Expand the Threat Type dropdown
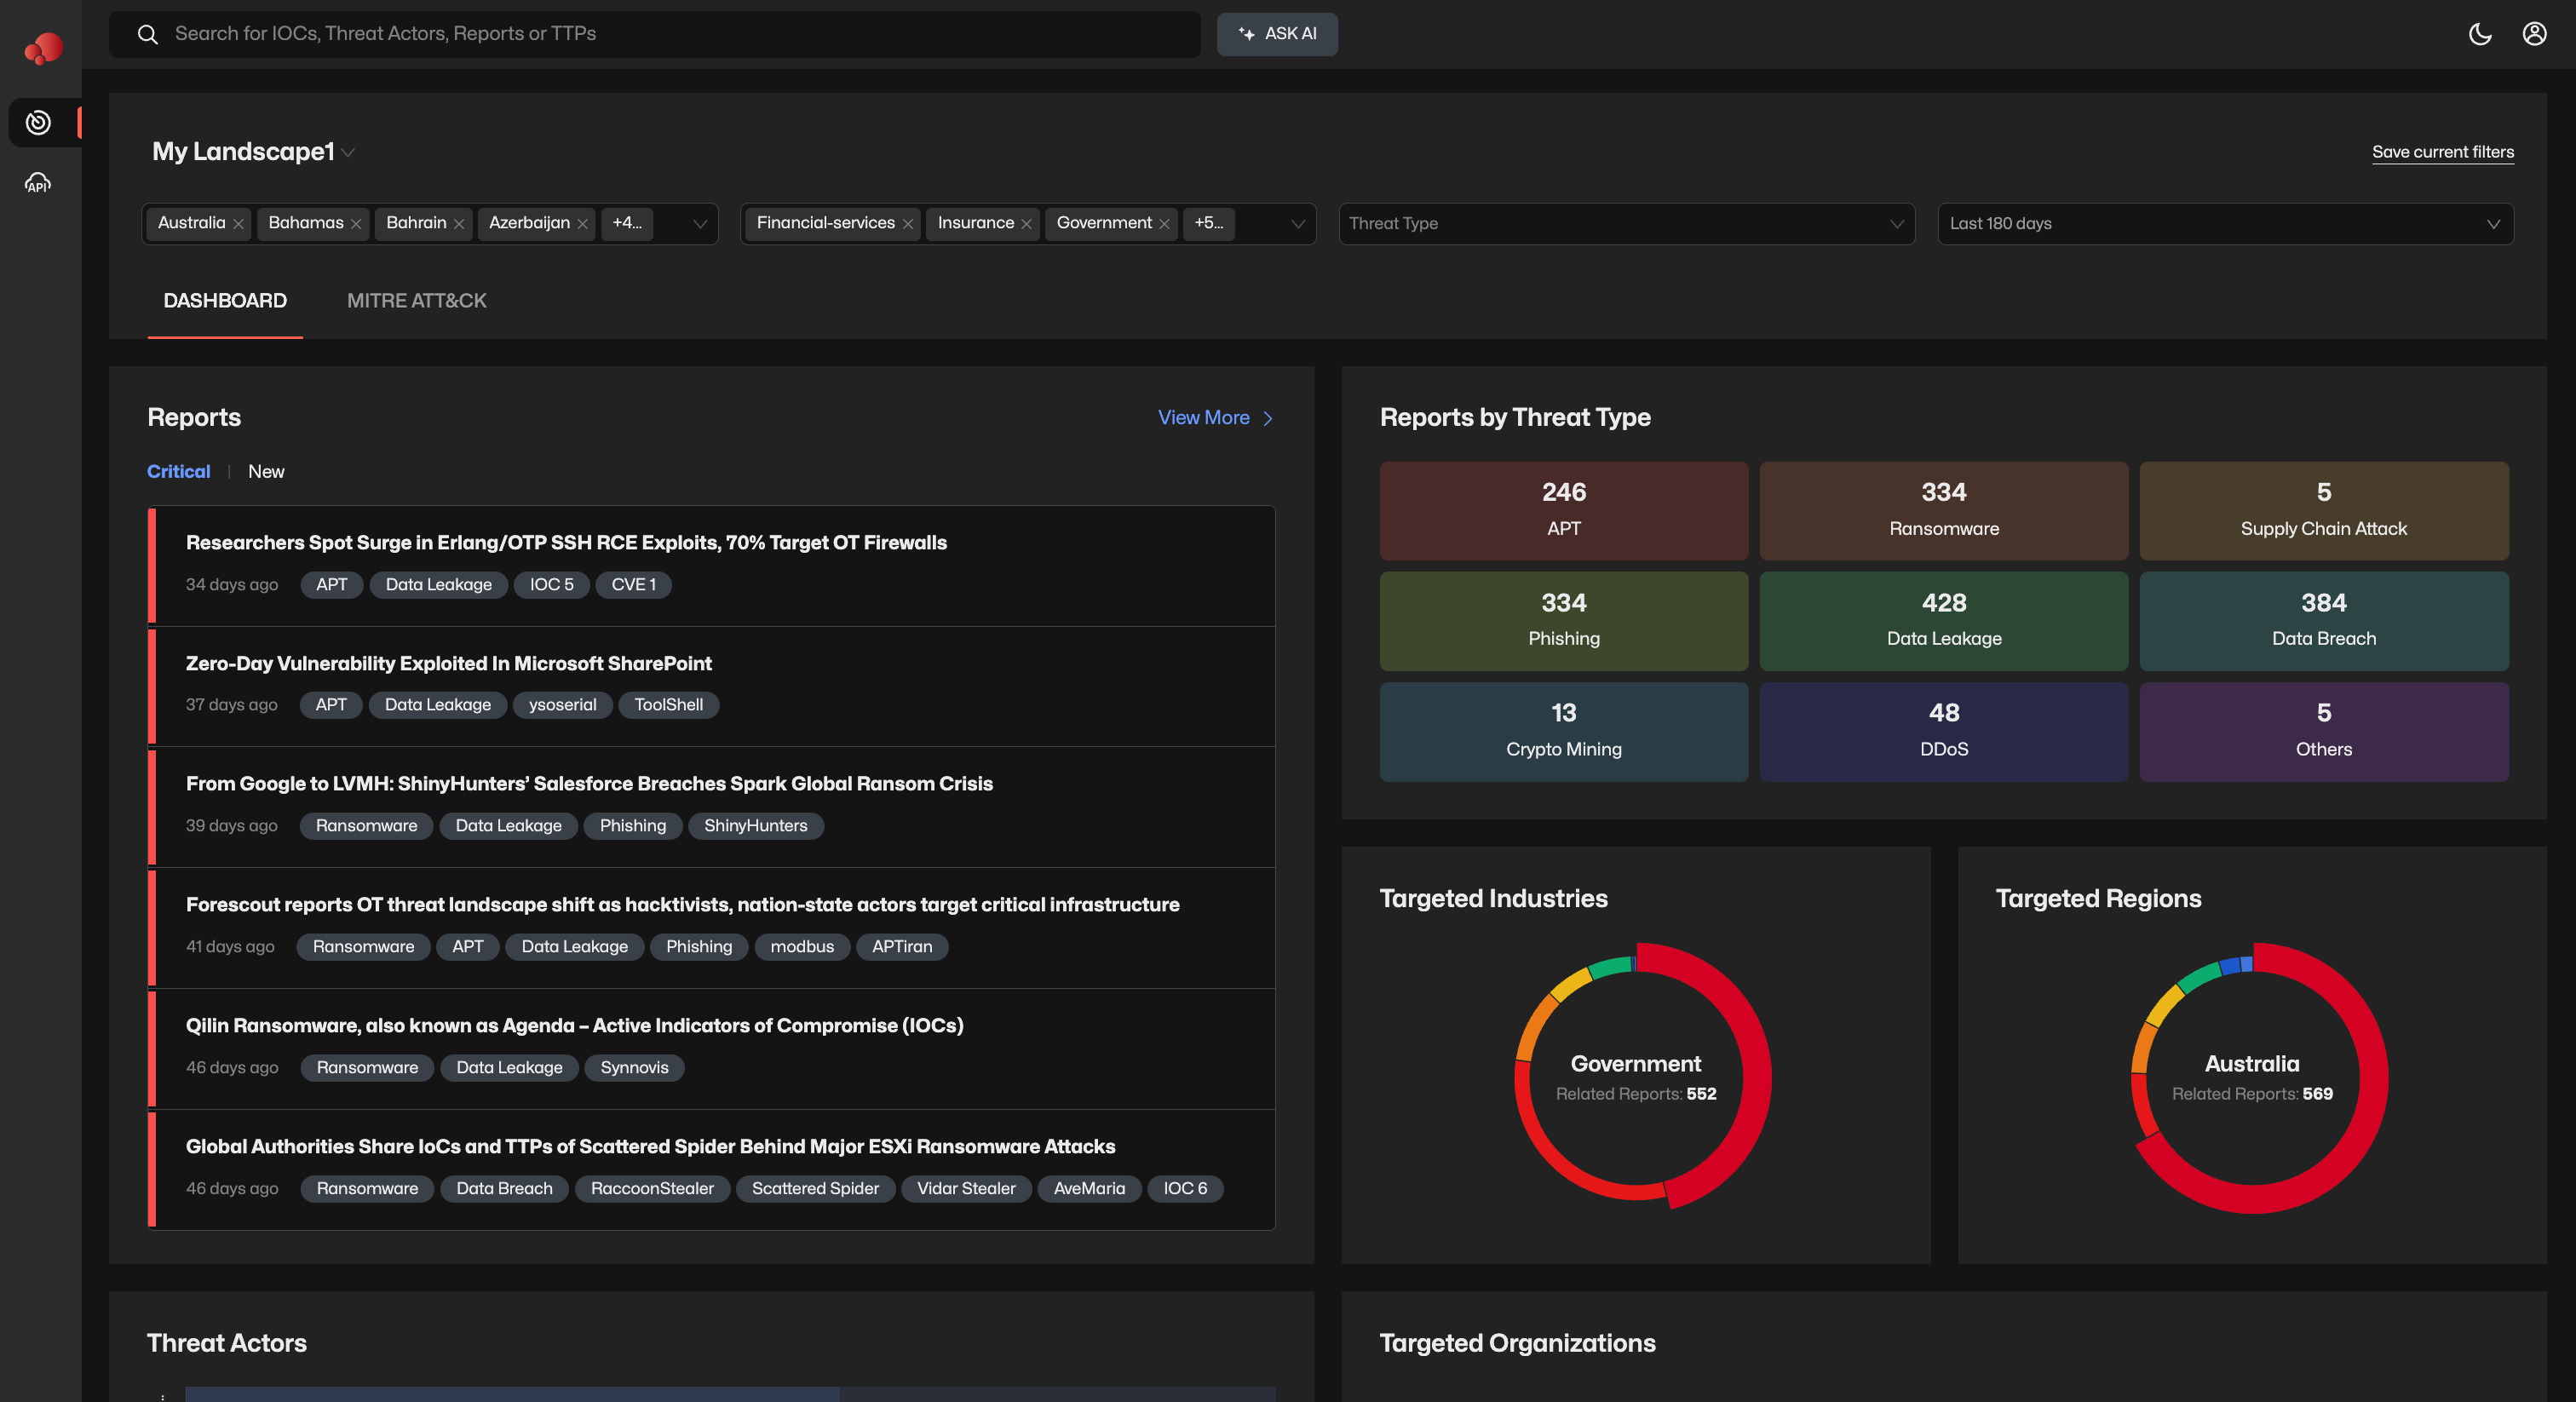Viewport: 2576px width, 1402px height. [x=1626, y=224]
